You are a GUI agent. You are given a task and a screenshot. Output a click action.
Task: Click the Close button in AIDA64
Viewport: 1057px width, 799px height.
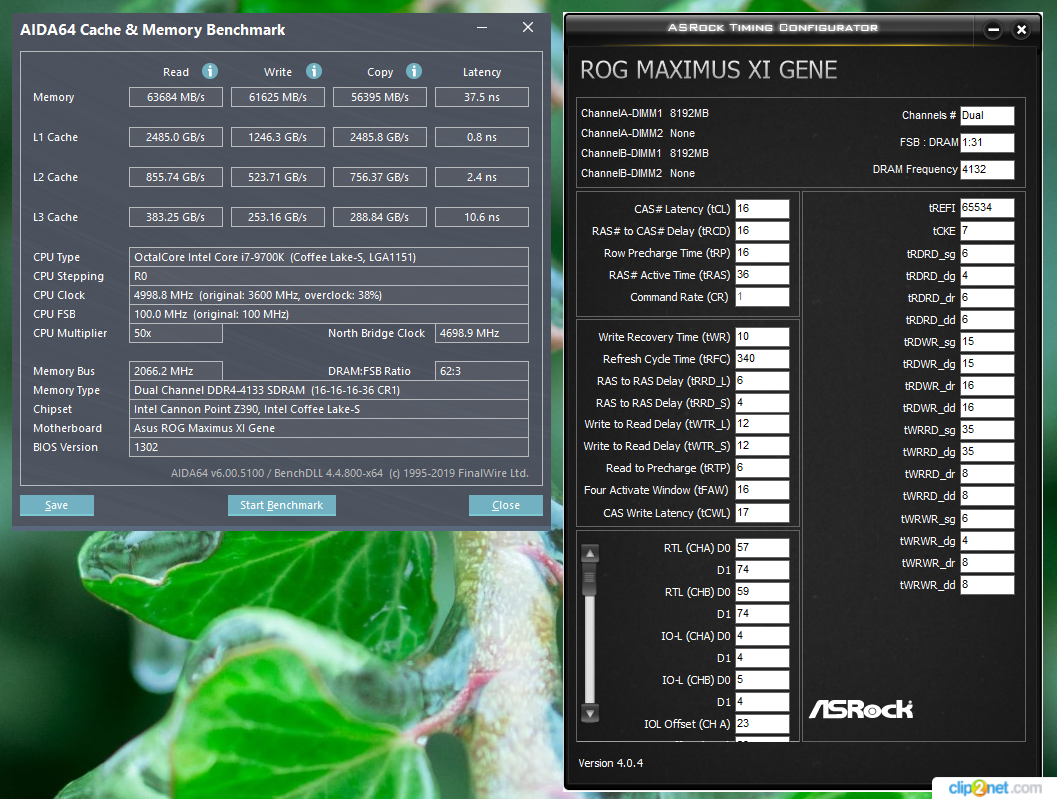(x=506, y=505)
